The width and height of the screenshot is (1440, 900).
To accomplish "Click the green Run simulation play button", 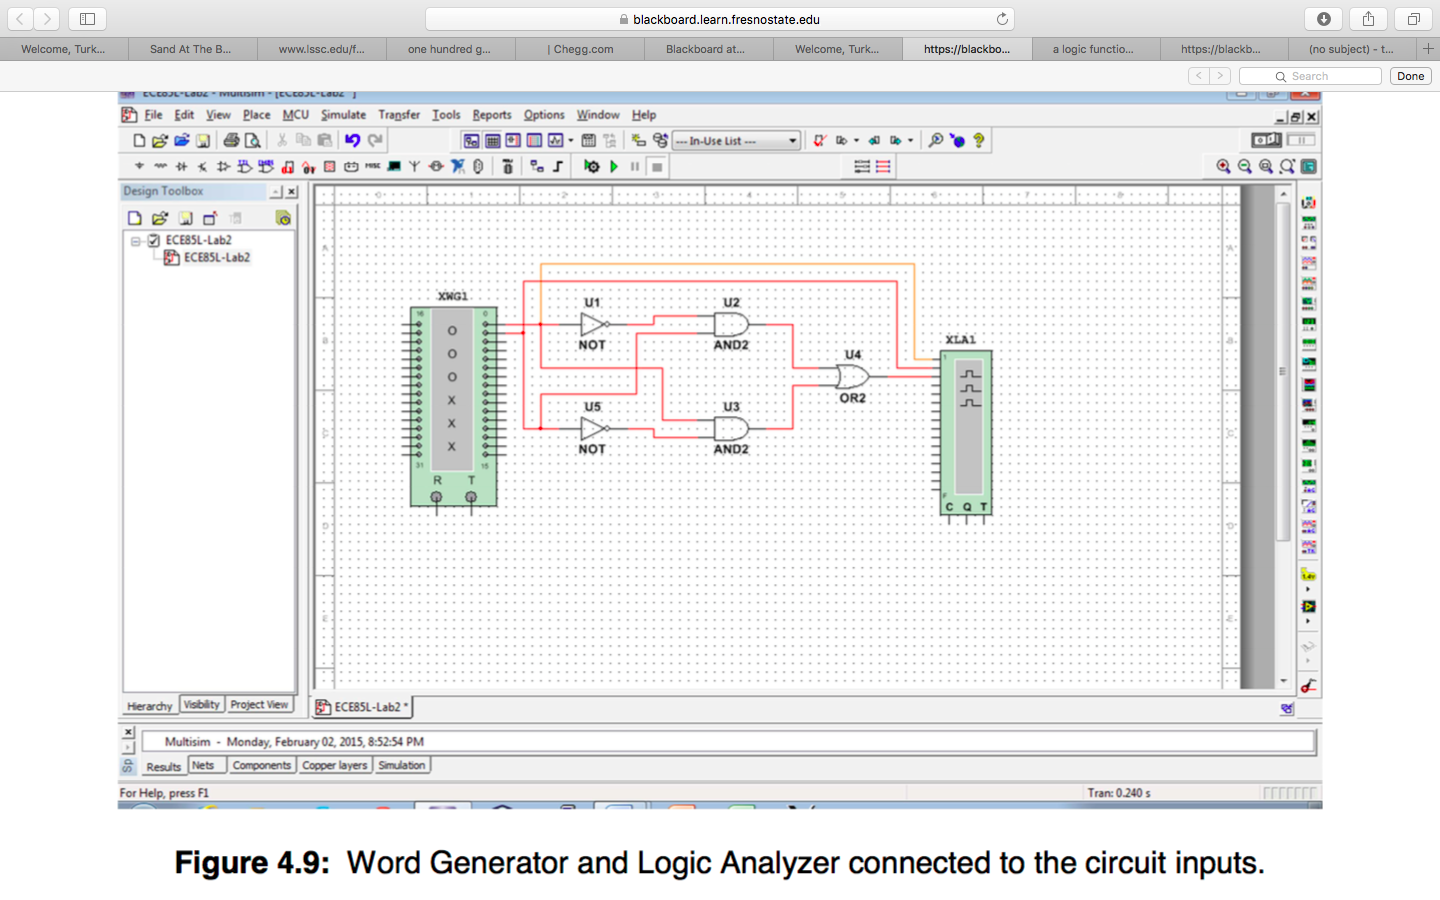I will [614, 167].
